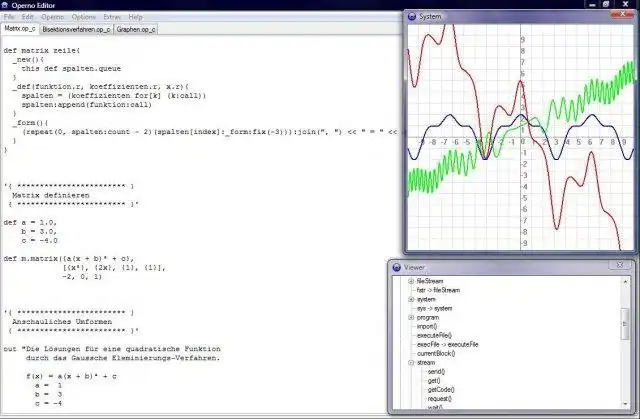Select import() in the Viewer tree
The width and height of the screenshot is (640, 419).
coord(427,326)
